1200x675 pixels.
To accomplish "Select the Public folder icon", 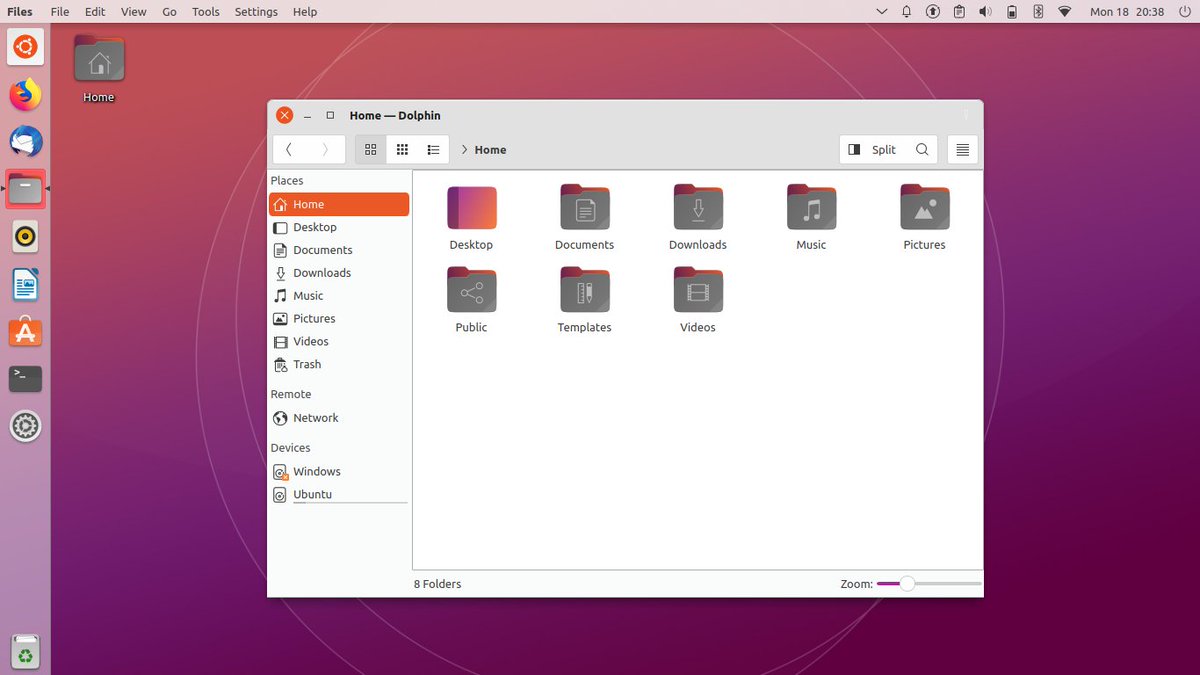I will pos(471,290).
